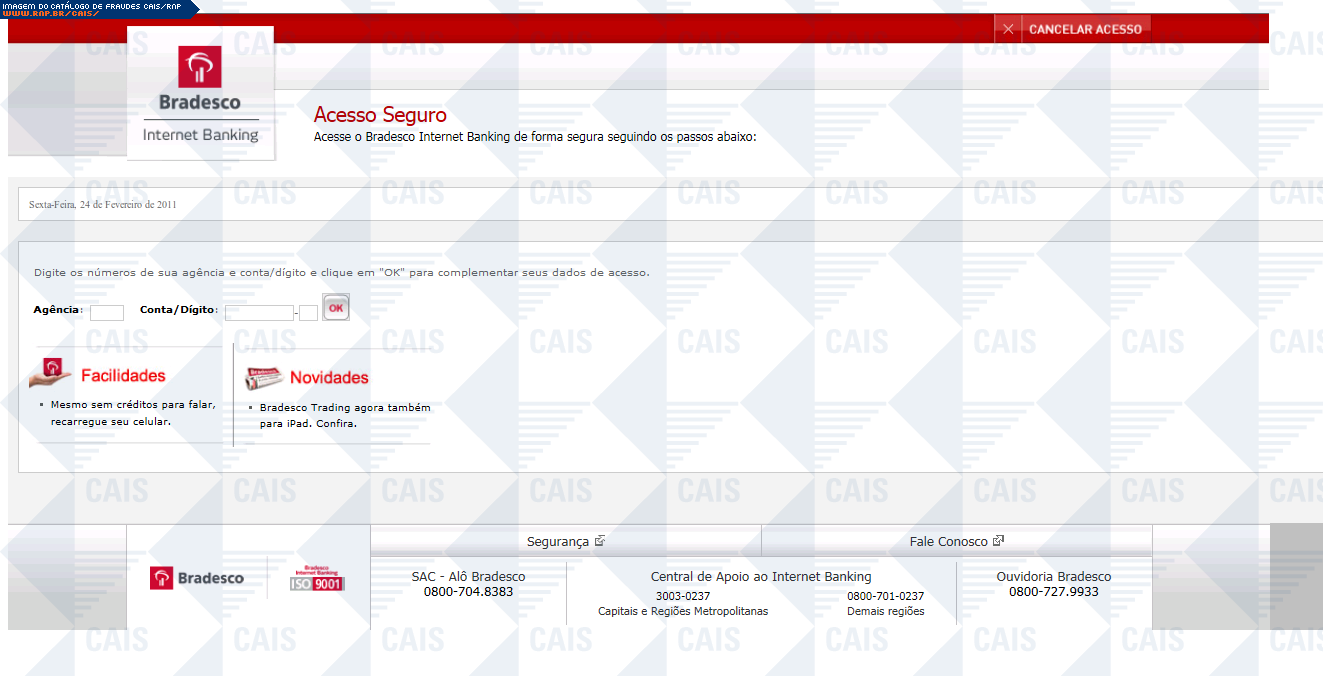The width and height of the screenshot is (1323, 676).
Task: Click the external link icon next to Fale Conosco
Action: (x=998, y=541)
